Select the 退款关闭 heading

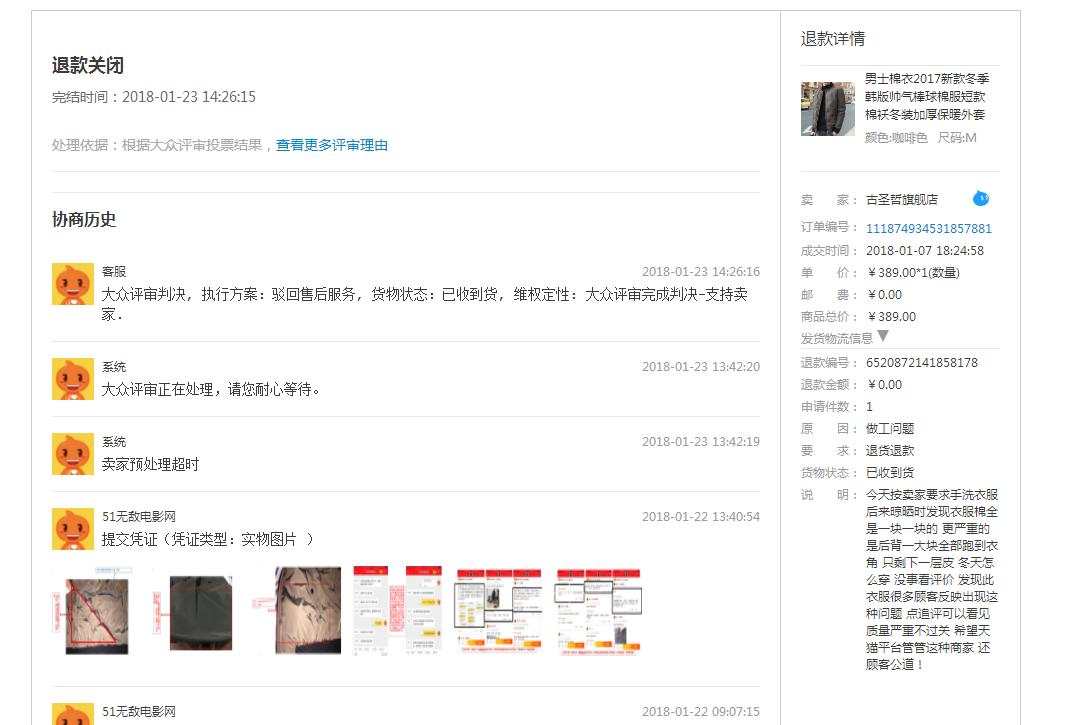coord(88,66)
